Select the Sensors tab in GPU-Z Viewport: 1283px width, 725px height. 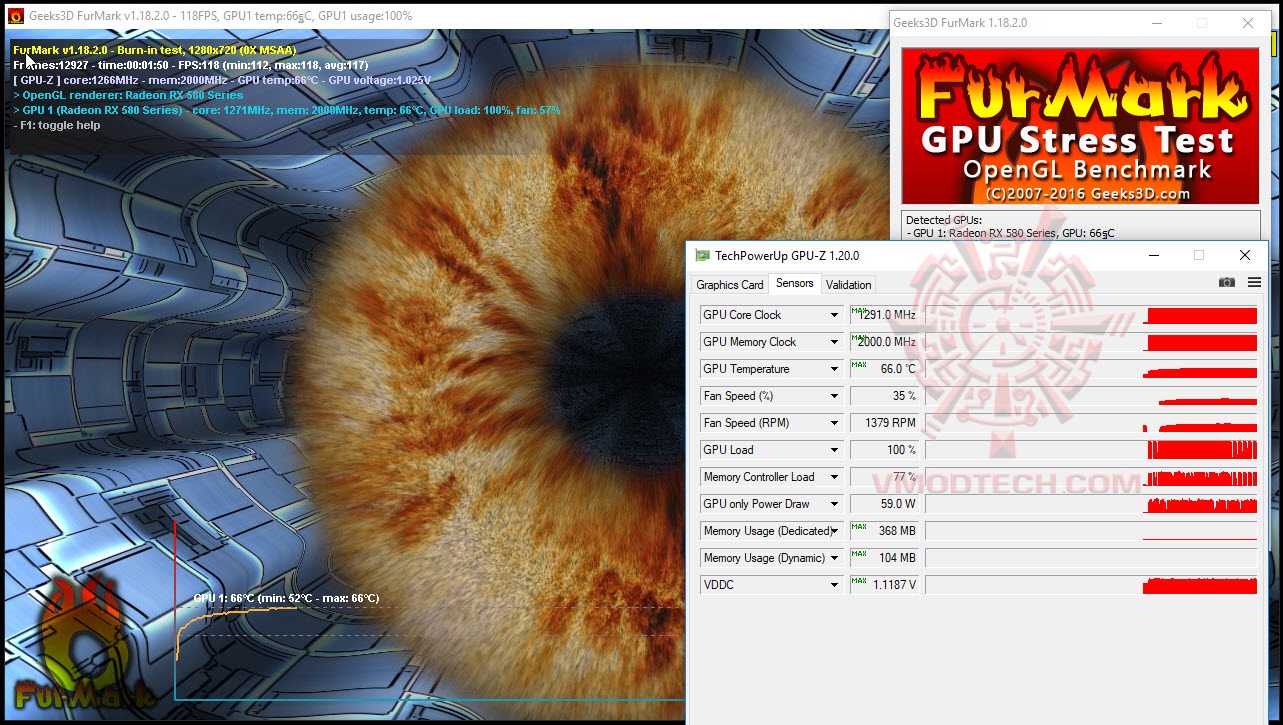click(x=795, y=283)
